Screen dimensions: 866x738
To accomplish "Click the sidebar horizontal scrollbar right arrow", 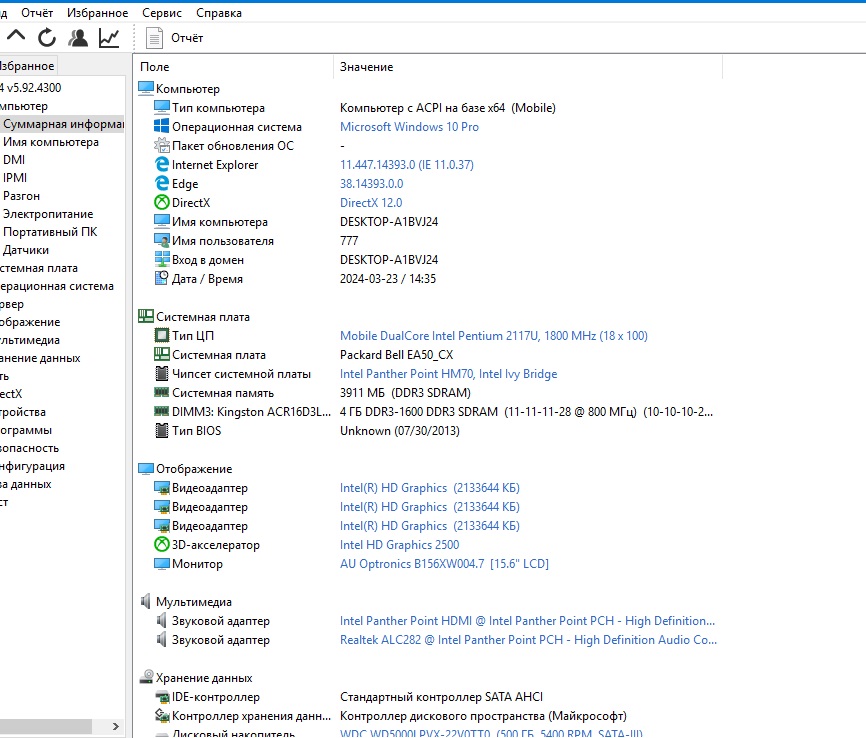I will [x=118, y=727].
